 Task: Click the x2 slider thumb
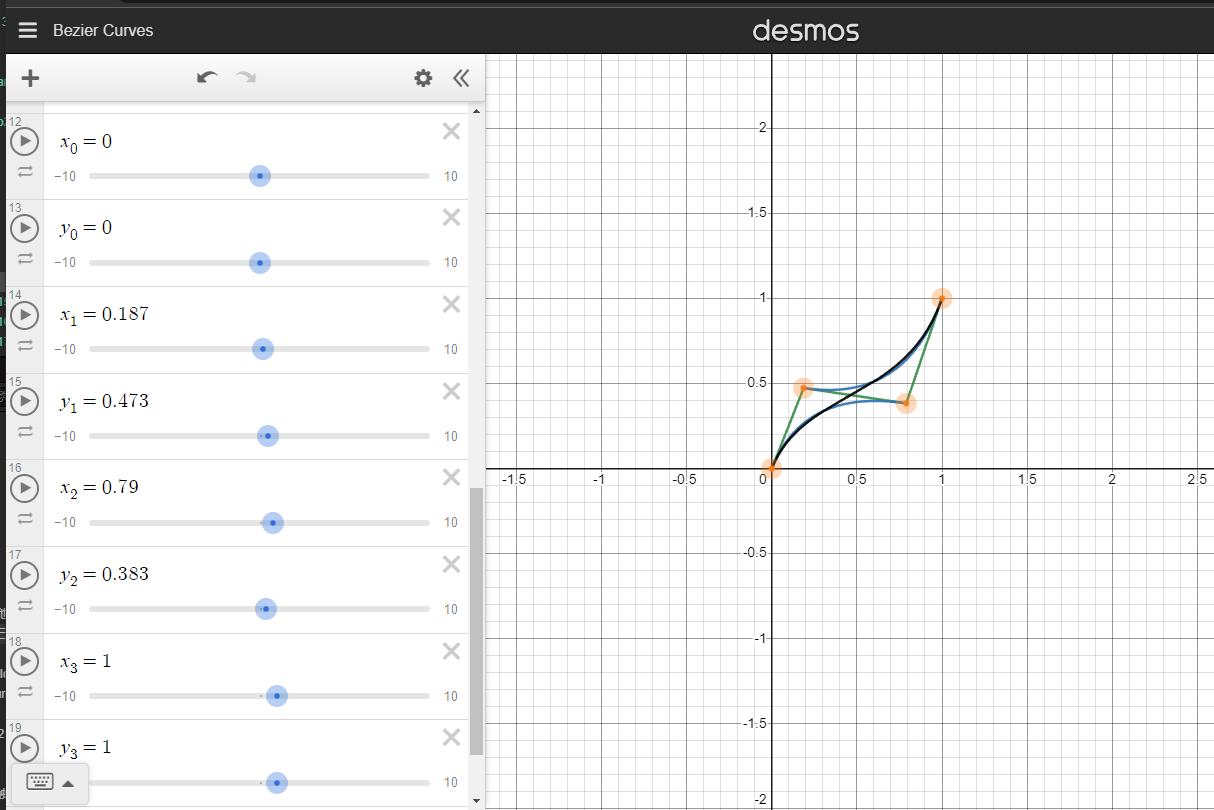273,523
